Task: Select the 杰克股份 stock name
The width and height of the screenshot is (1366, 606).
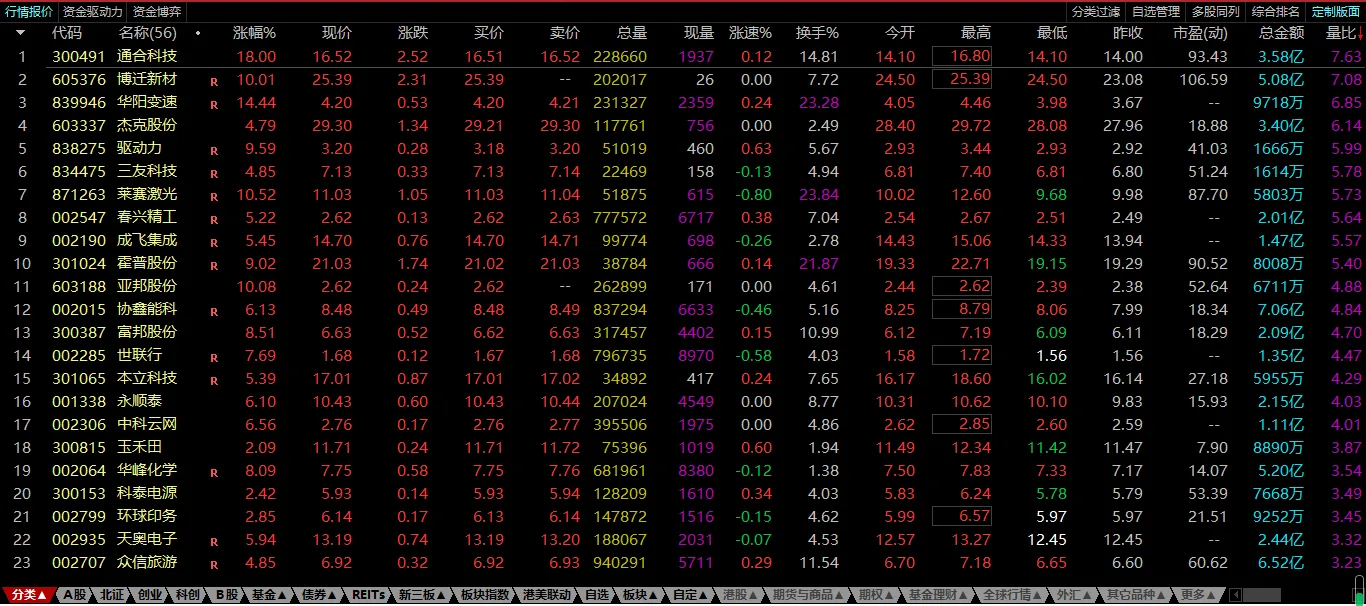Action: coord(147,126)
